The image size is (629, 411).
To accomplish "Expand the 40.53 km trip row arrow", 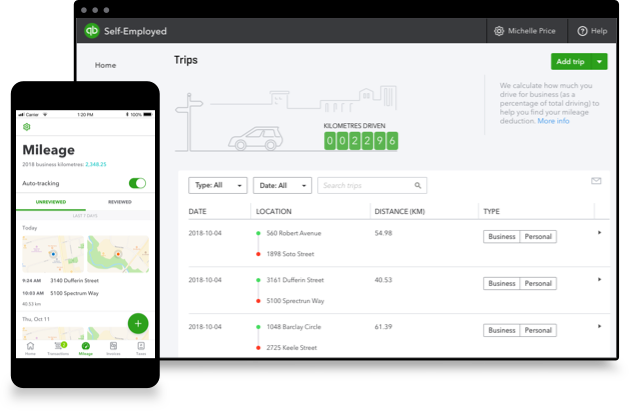I will [x=599, y=279].
